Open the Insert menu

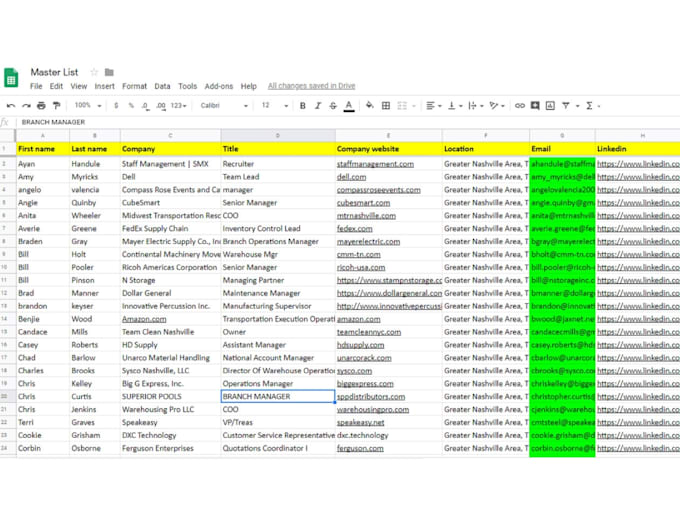[105, 86]
